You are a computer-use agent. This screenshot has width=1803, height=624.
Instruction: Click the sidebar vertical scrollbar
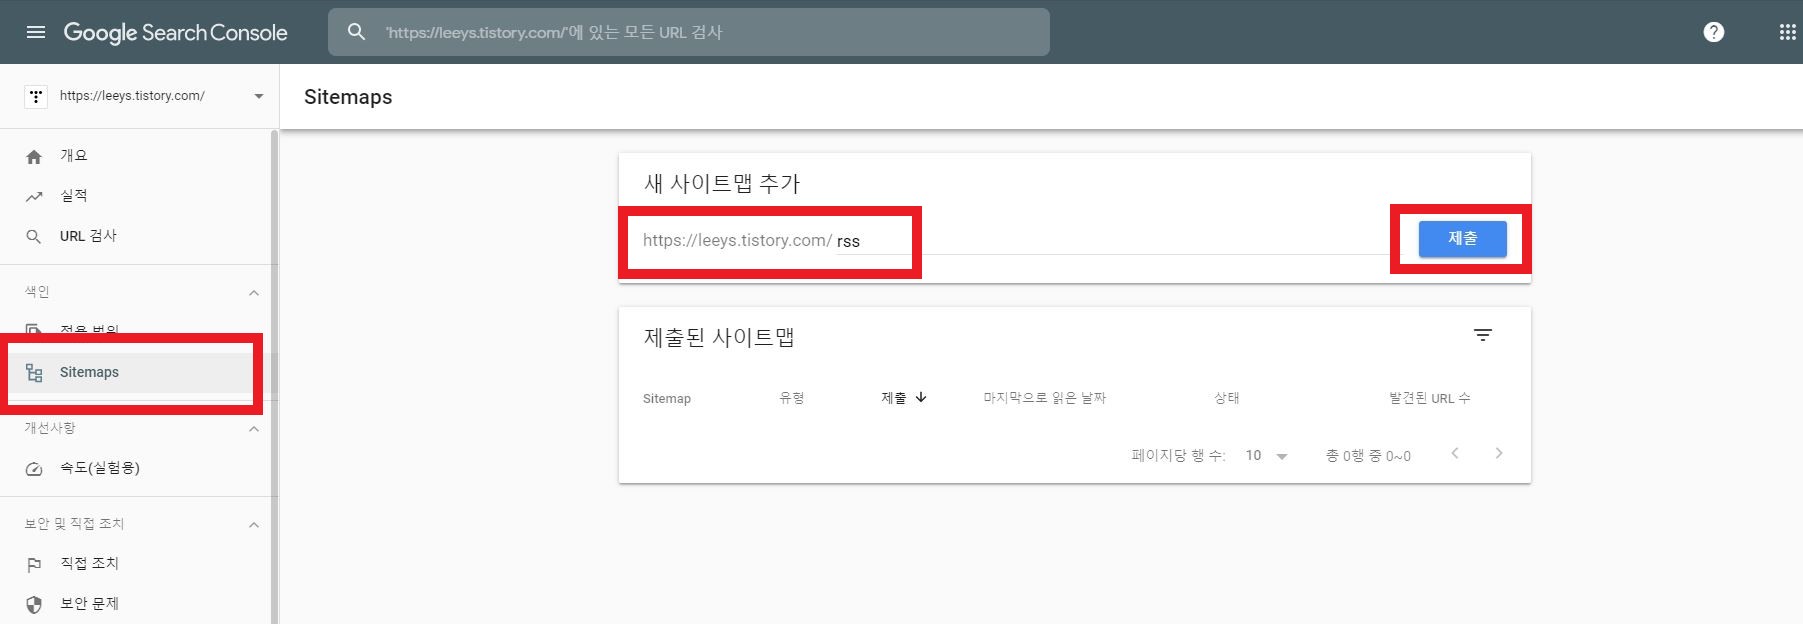coord(275,377)
